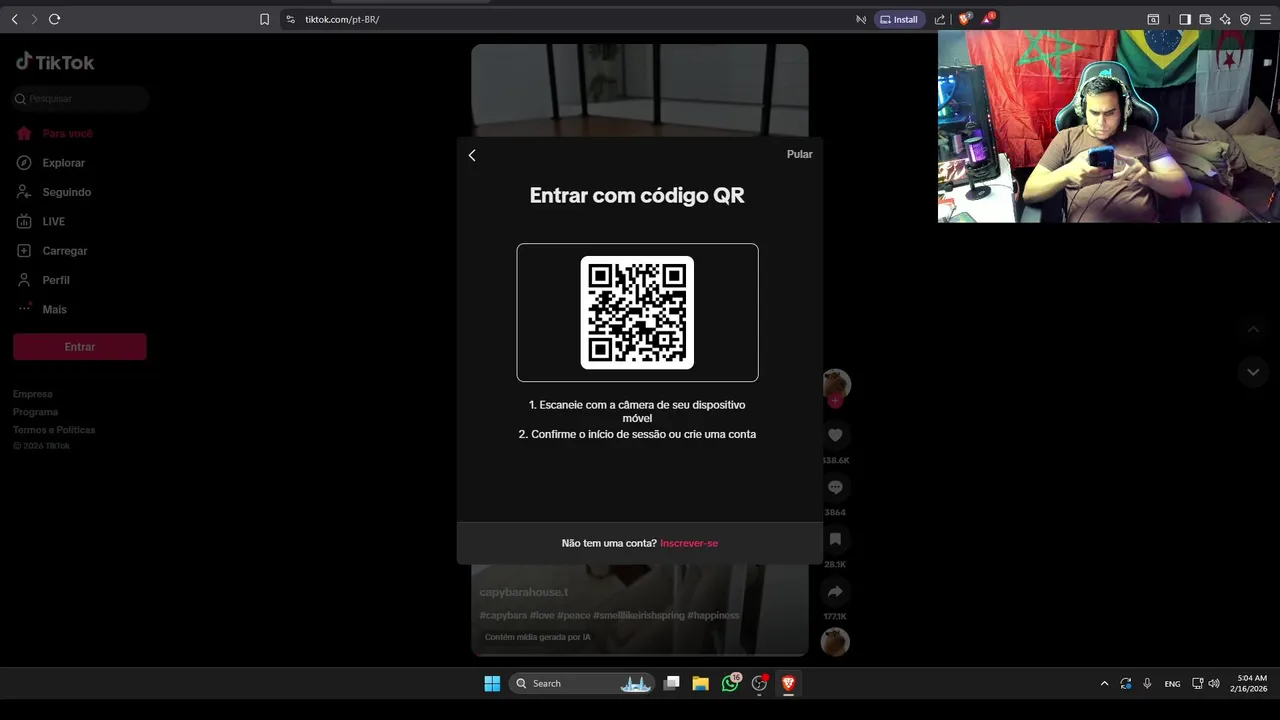Click the taskbar Search box
The image size is (1280, 720).
click(x=581, y=683)
